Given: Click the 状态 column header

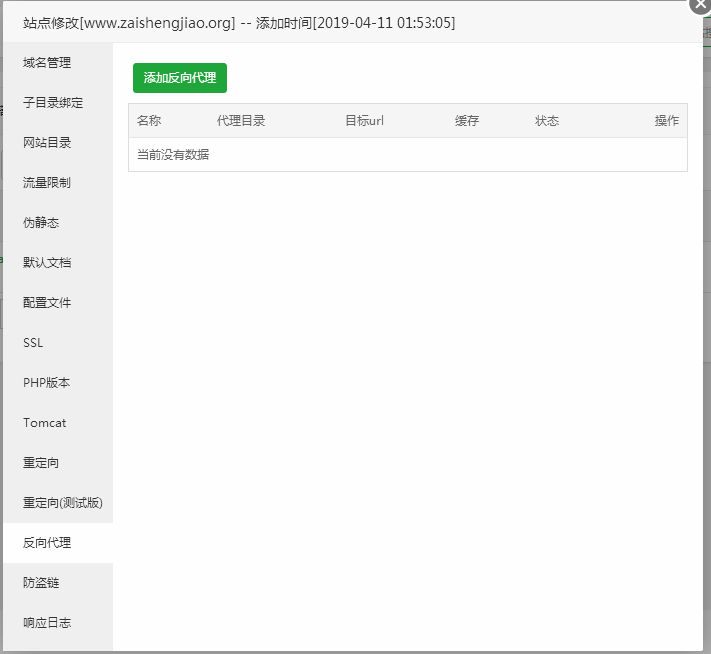Looking at the screenshot, I should point(547,121).
